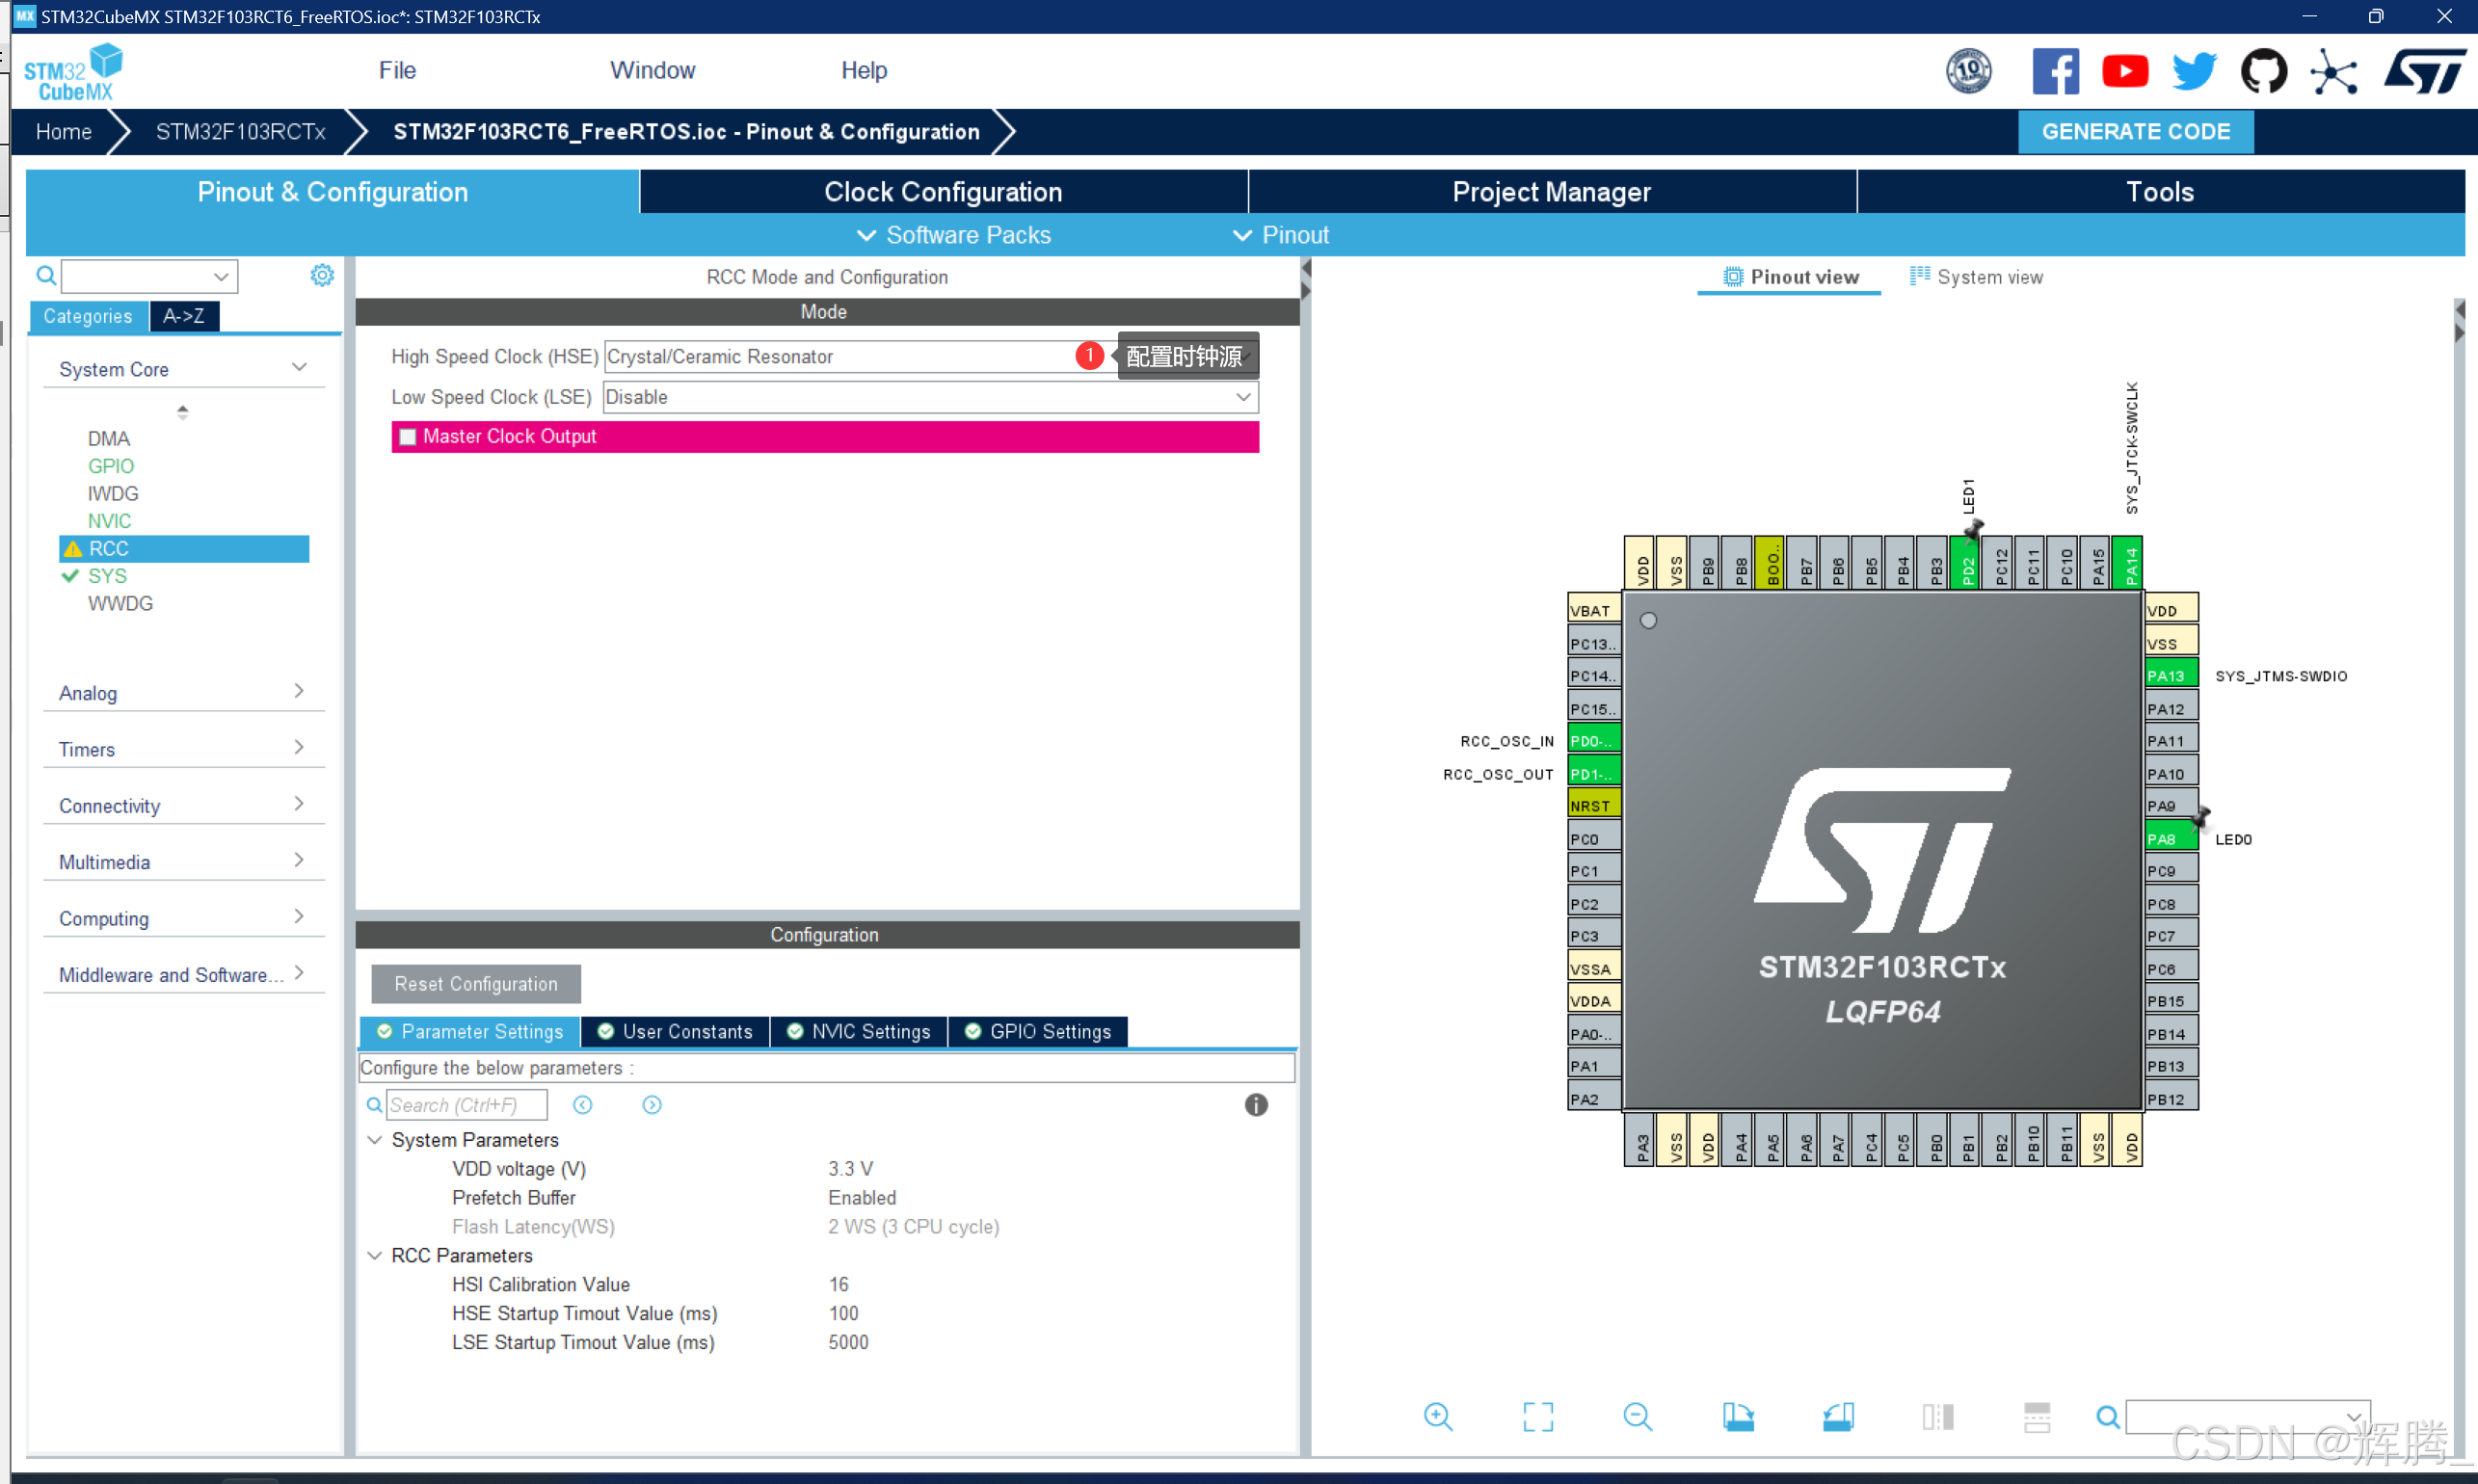Click the parameter info icon
The height and width of the screenshot is (1484, 2478).
[x=1255, y=1105]
